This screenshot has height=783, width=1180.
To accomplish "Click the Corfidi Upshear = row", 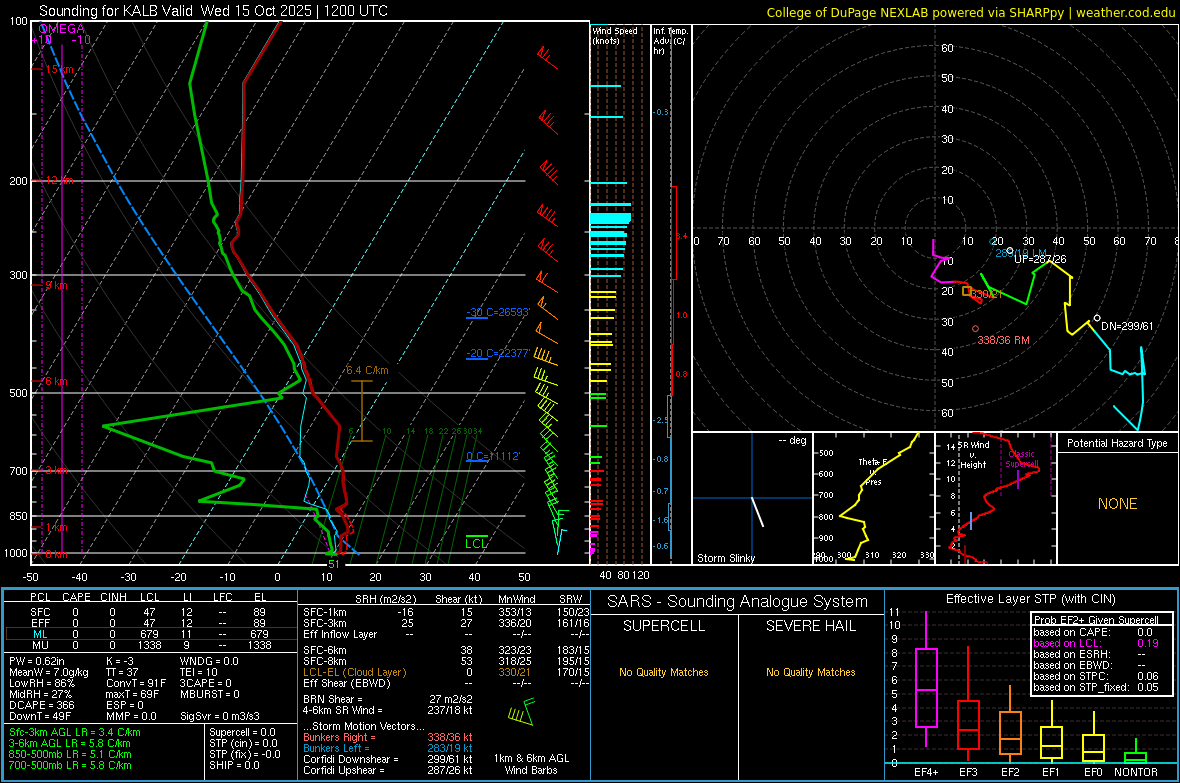I will (388, 770).
